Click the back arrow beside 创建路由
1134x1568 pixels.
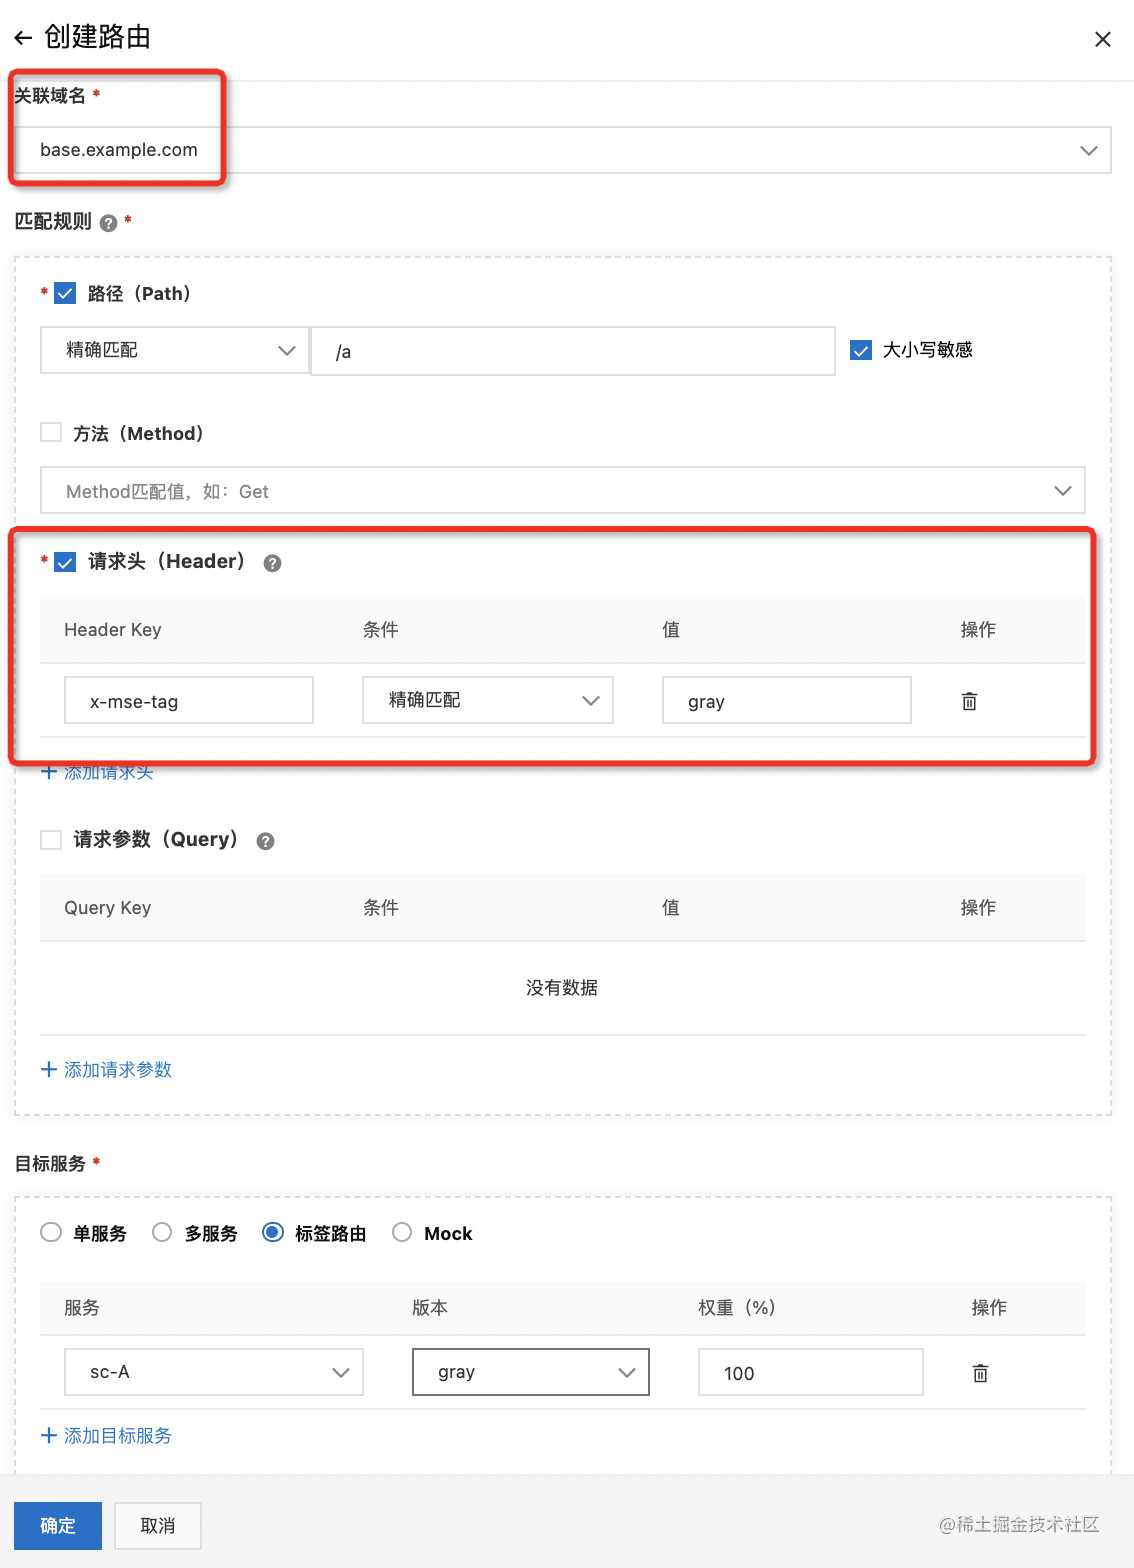coord(23,38)
